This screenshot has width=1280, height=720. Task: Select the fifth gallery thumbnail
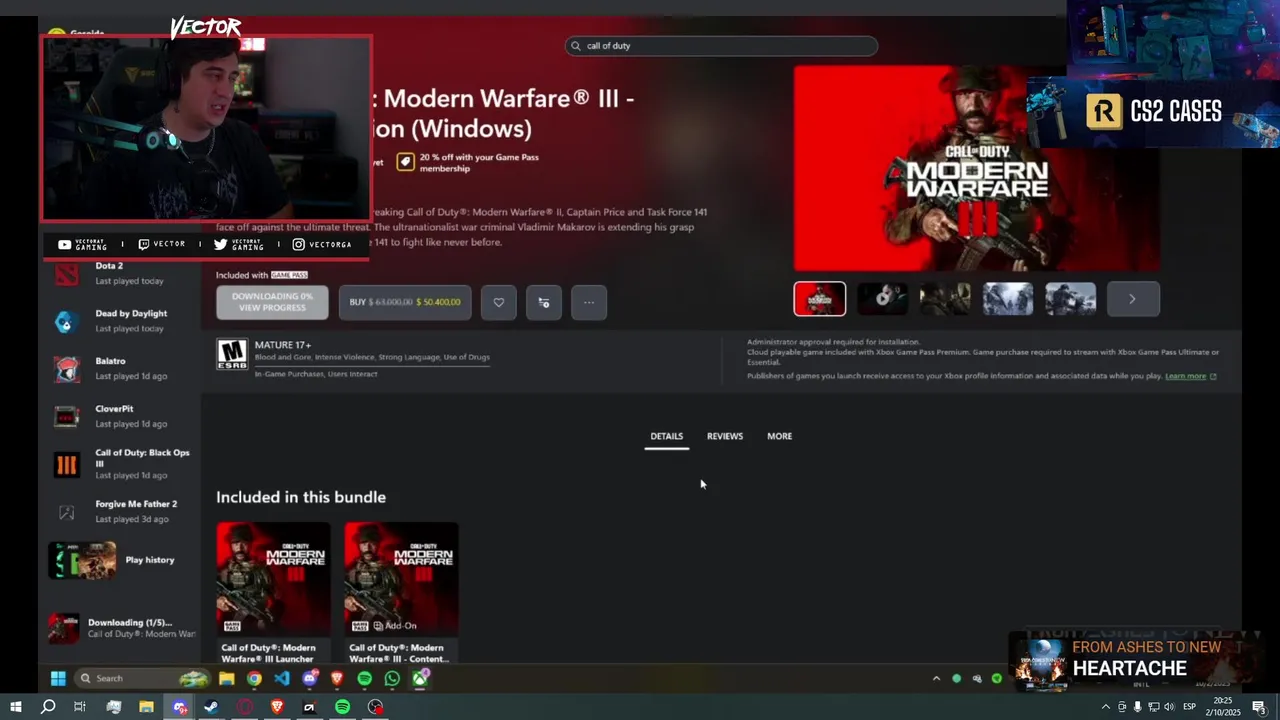point(1071,299)
